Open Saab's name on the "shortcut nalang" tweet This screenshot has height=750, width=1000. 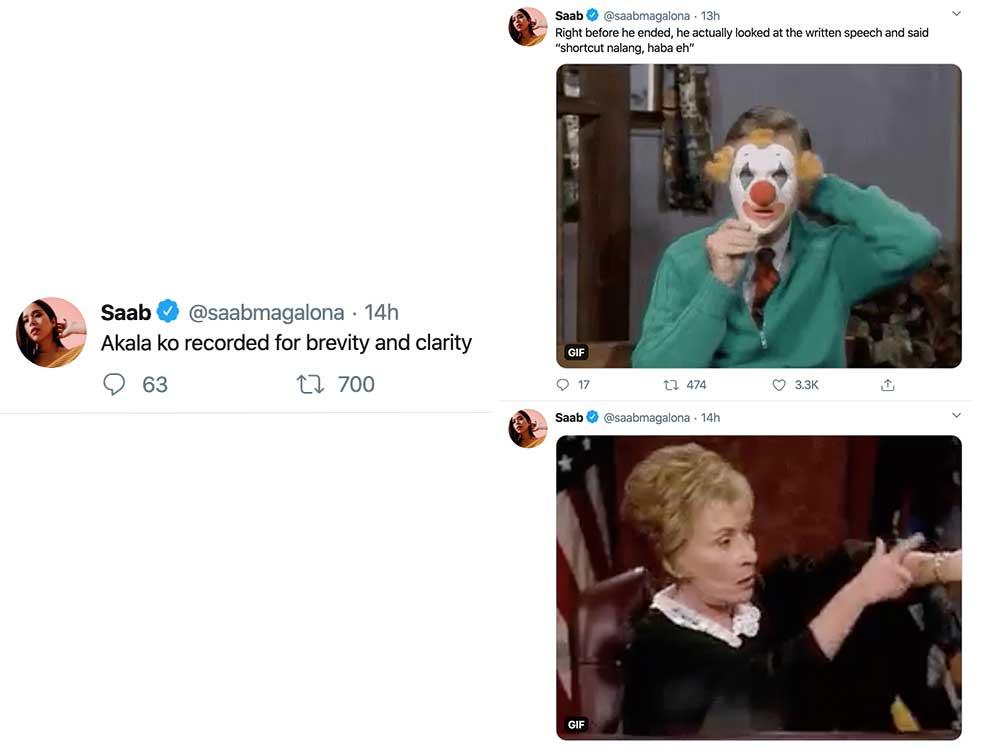tap(569, 16)
